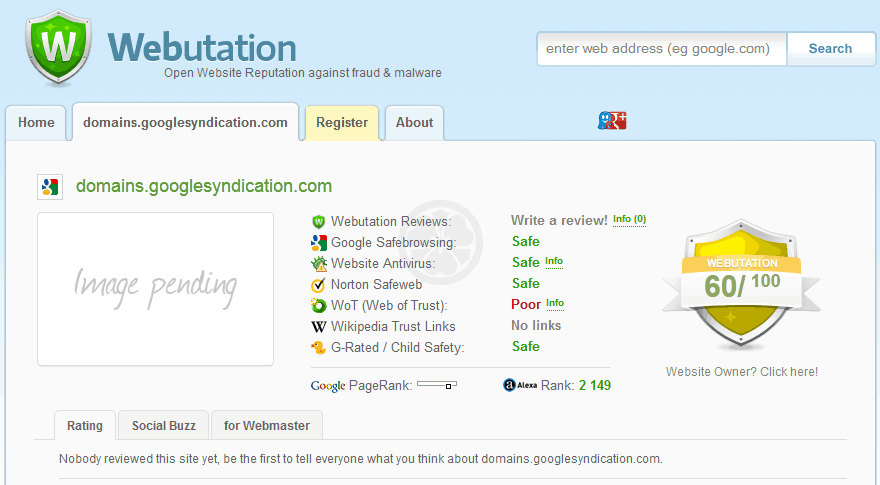This screenshot has width=880, height=485.
Task: Click the Webutation shield logo
Action: (58, 48)
